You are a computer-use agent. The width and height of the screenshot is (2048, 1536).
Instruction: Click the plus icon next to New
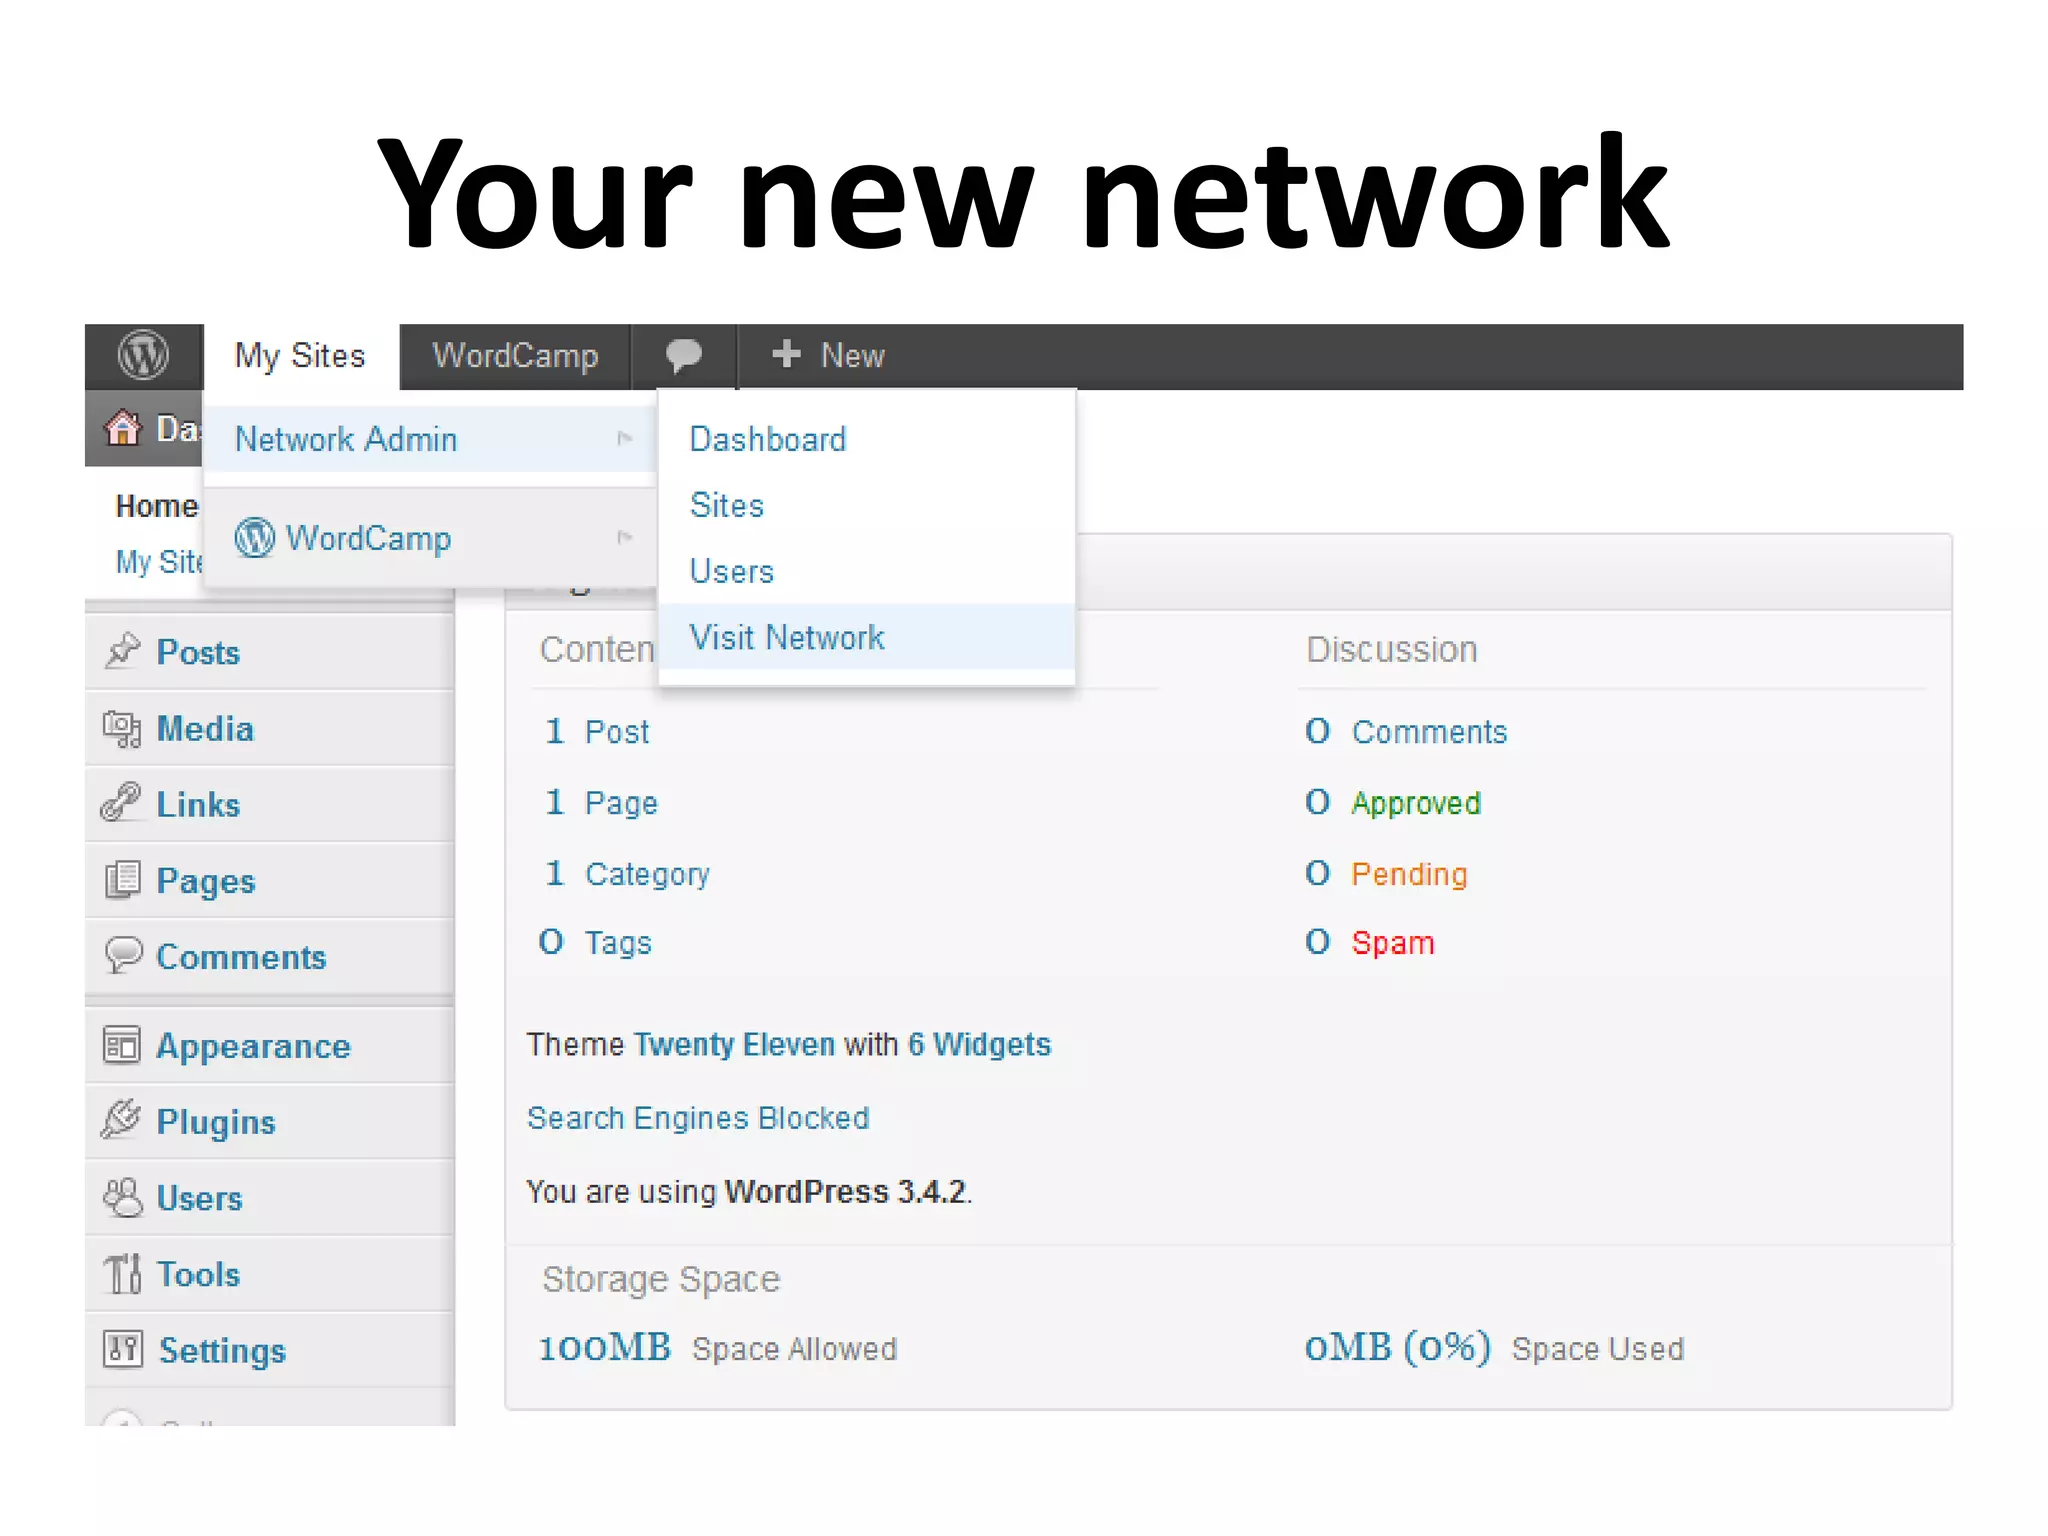point(787,353)
